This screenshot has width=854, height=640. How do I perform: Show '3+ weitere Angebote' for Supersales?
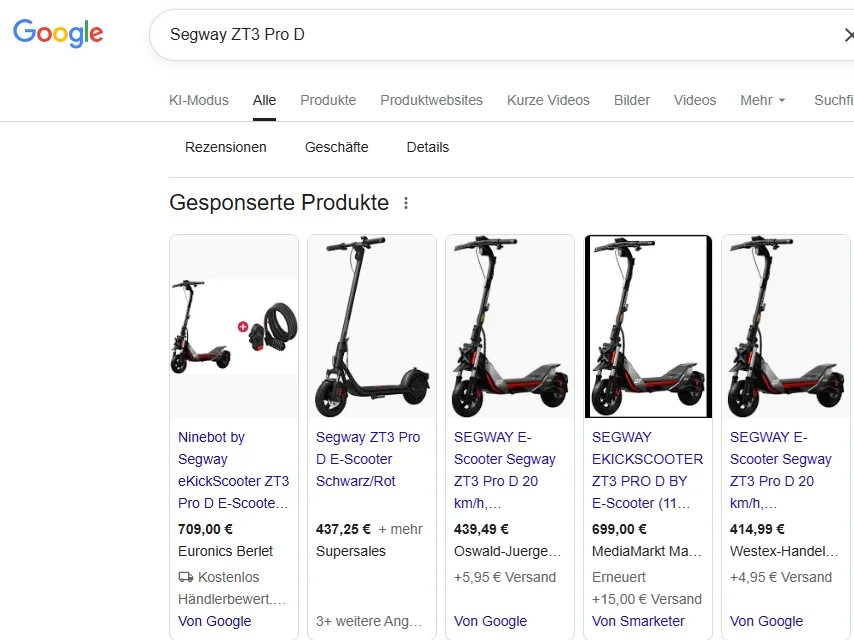(369, 621)
